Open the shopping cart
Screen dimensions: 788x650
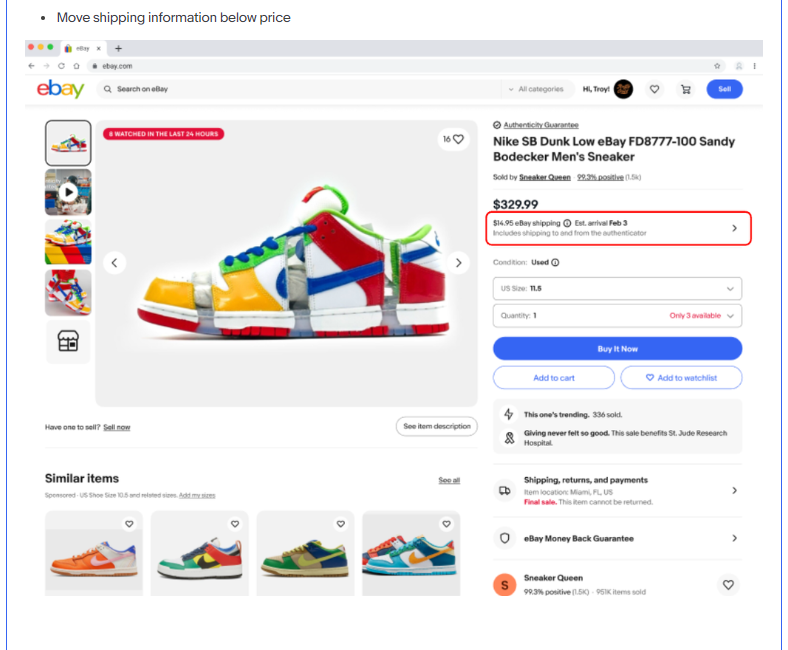(x=685, y=89)
